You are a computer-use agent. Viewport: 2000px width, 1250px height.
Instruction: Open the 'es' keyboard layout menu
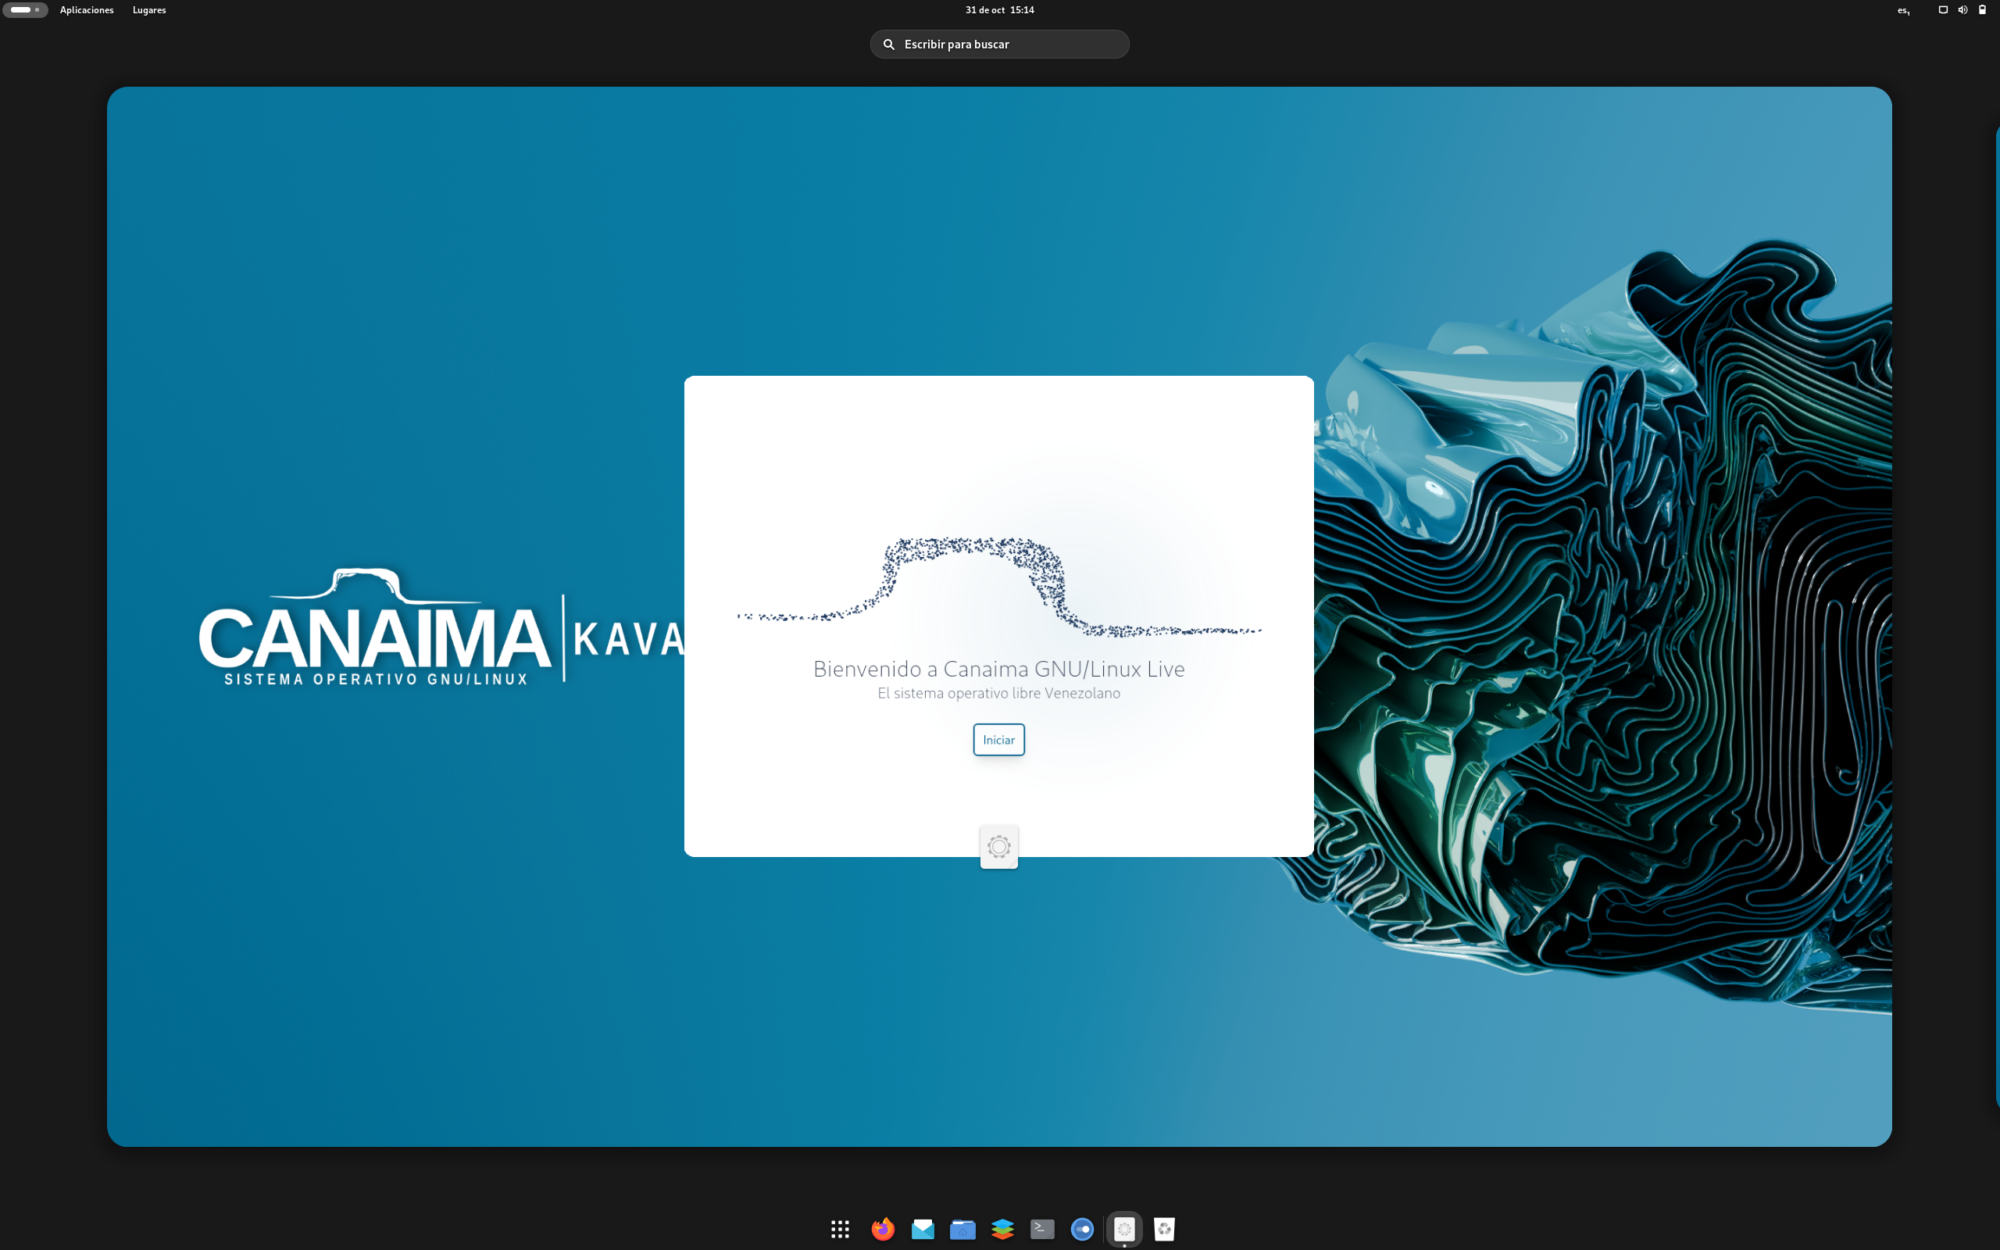tap(1903, 10)
